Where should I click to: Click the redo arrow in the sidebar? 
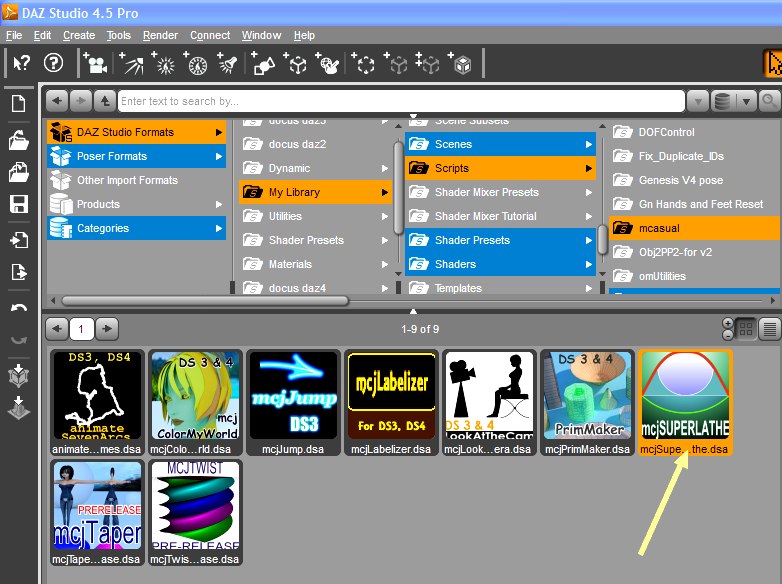[x=18, y=340]
